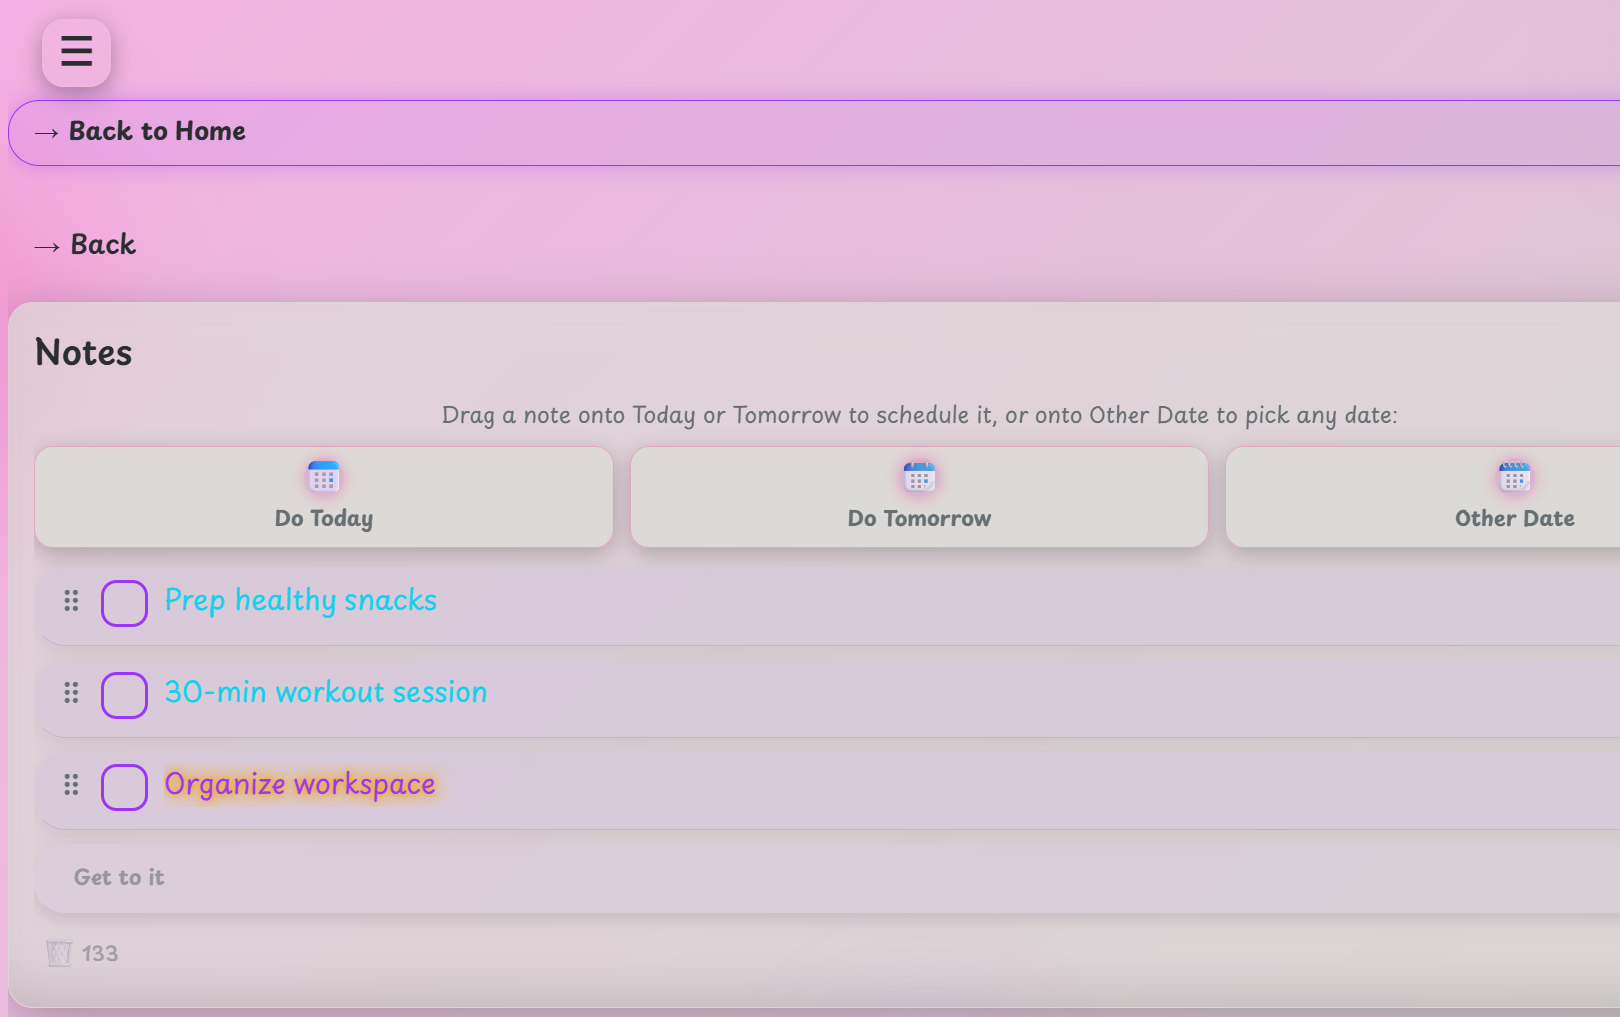
Task: Focus the Get to it input field
Action: [x=827, y=878]
